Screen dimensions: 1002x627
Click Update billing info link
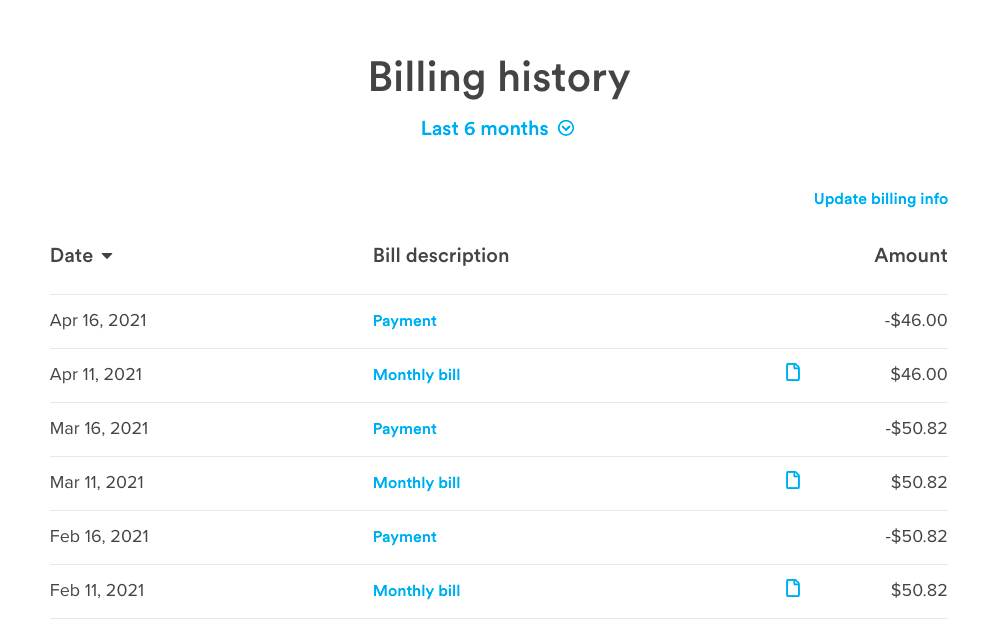pos(880,199)
